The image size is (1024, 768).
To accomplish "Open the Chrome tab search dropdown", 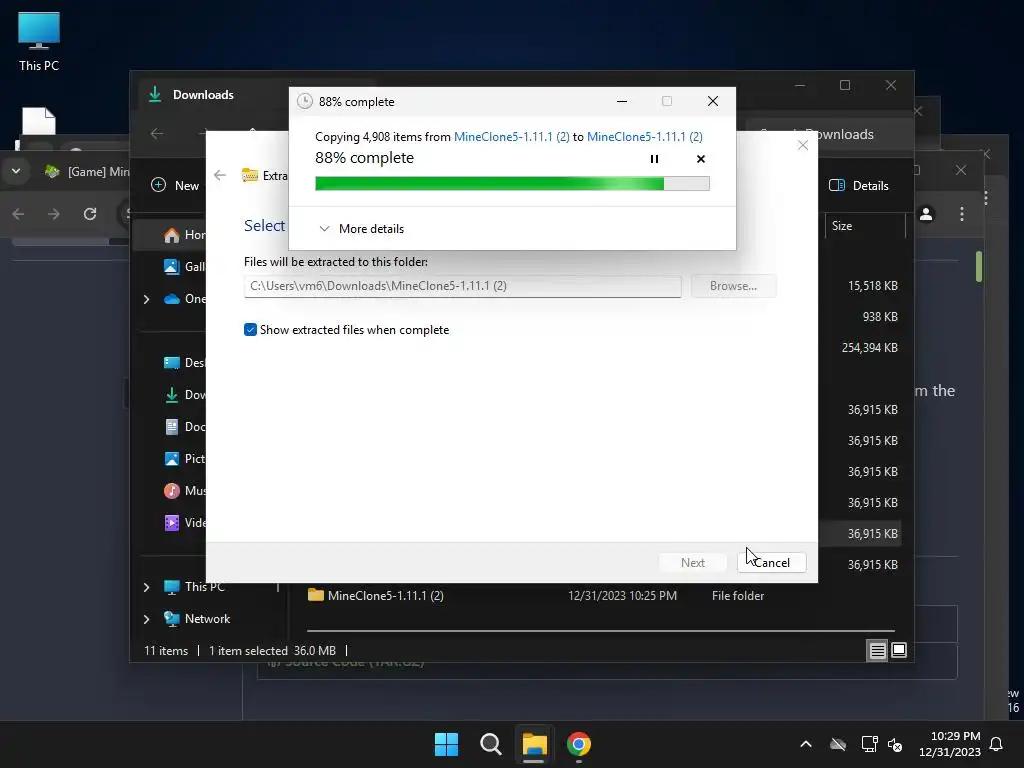I will 16,171.
